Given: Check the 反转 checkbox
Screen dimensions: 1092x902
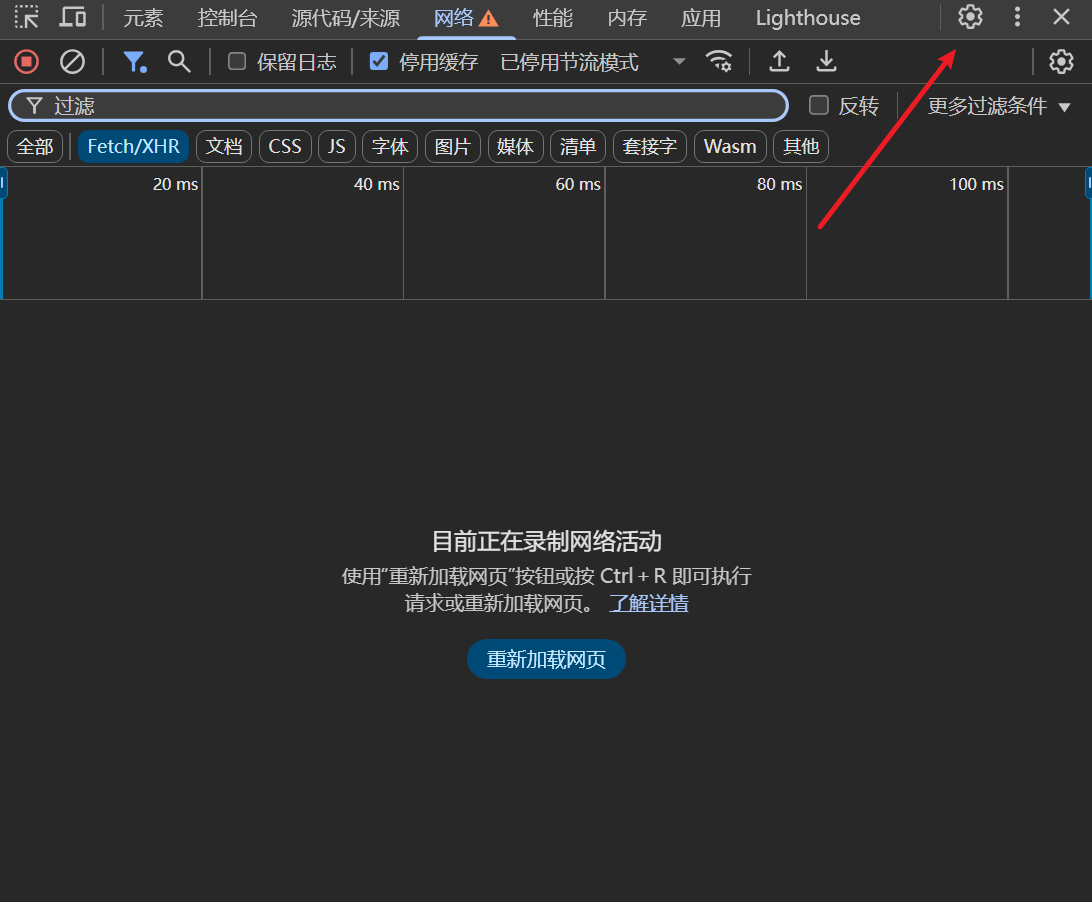Looking at the screenshot, I should (819, 106).
